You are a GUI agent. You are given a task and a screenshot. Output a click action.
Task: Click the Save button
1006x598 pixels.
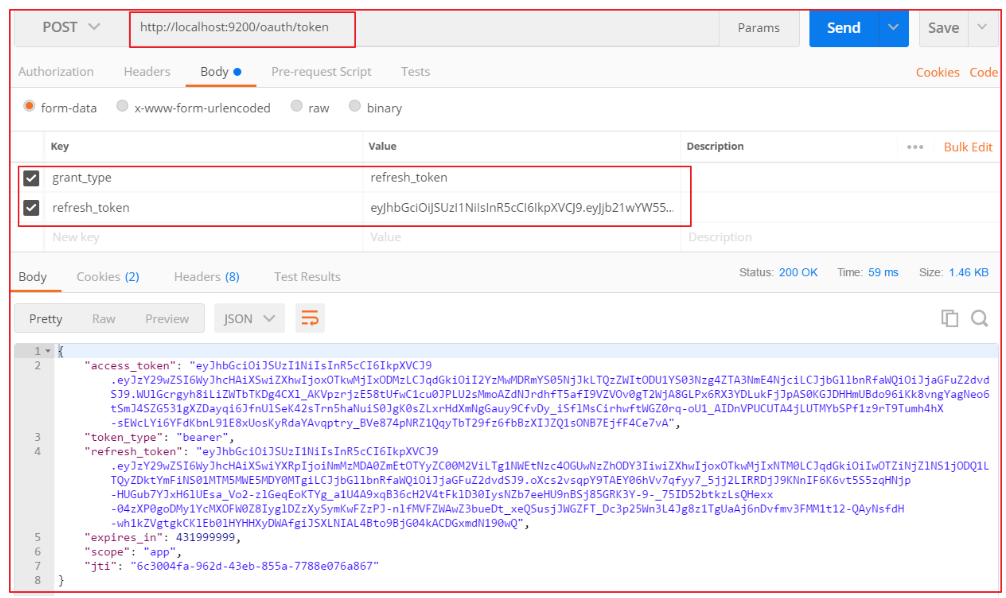click(943, 28)
